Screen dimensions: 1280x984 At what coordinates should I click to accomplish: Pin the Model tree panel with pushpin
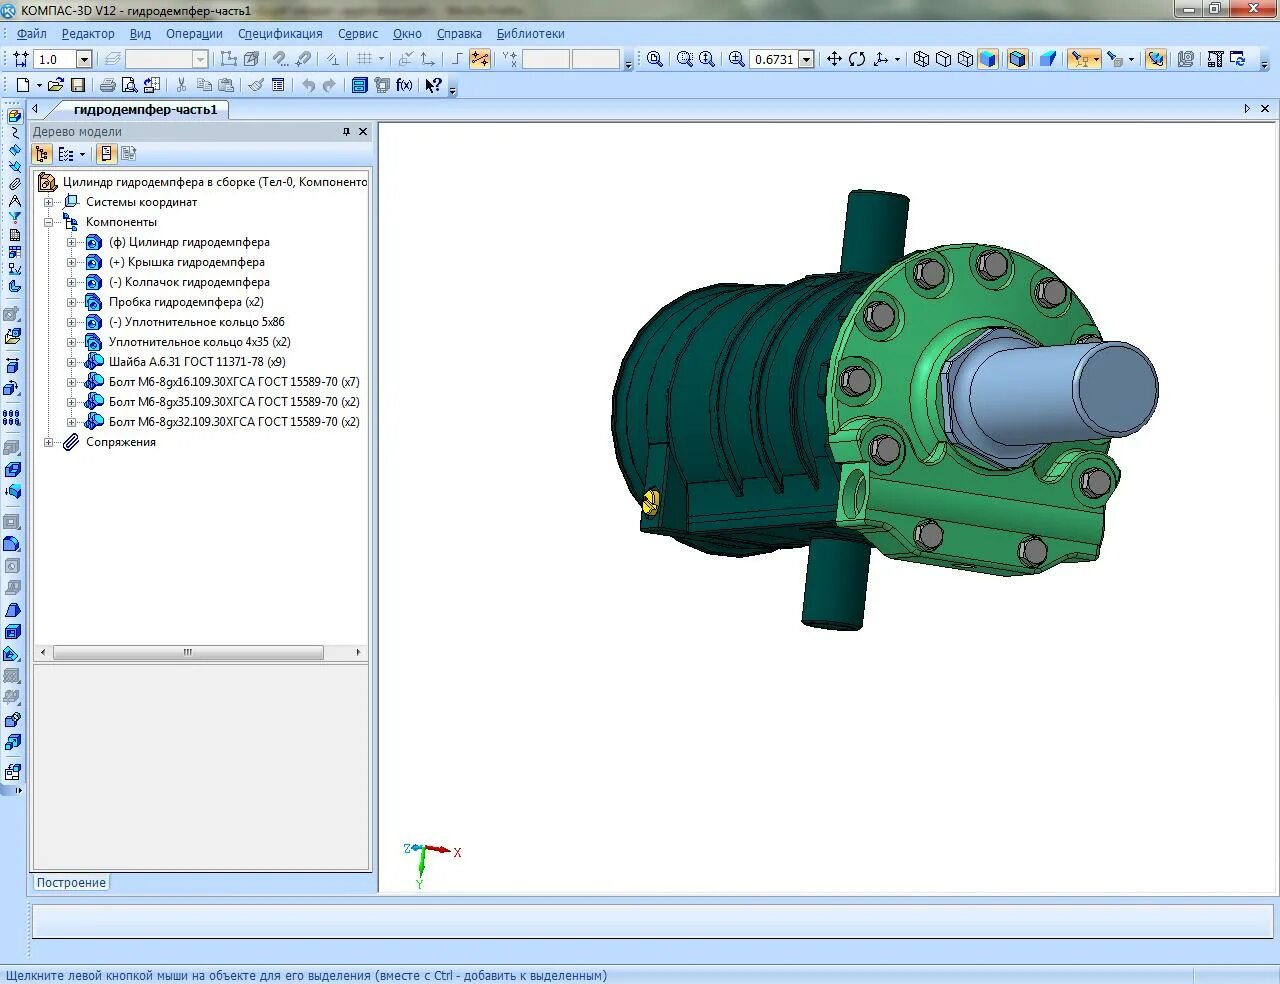coord(347,132)
